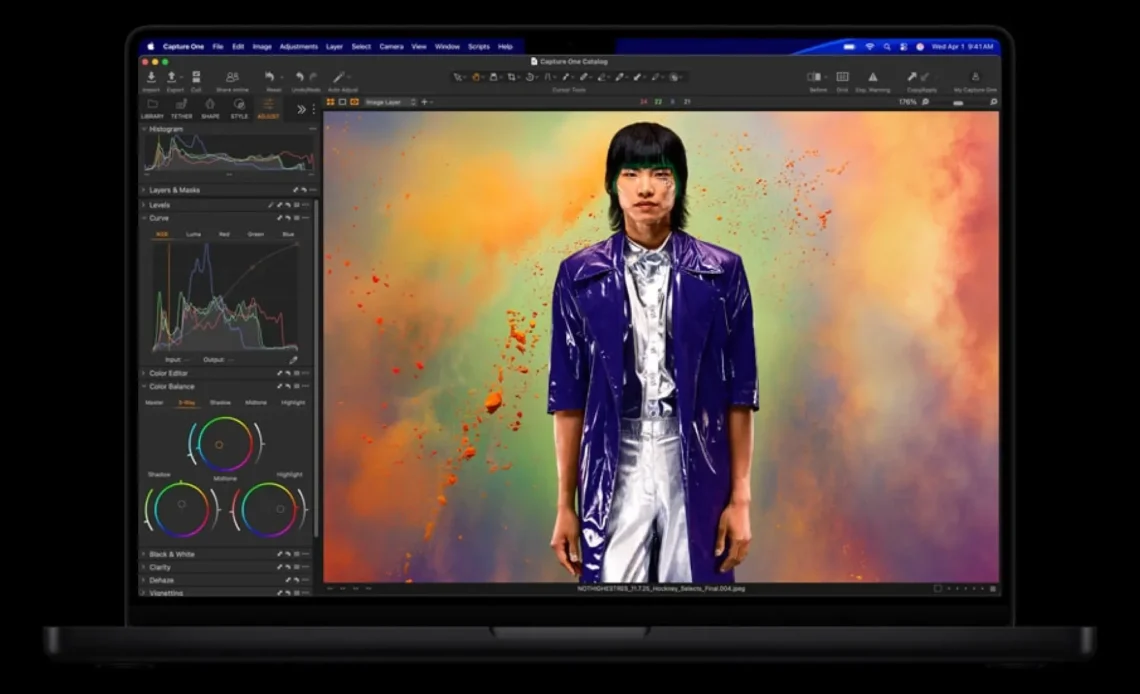Select the Luma tab in Curve
This screenshot has height=694, width=1140.
click(193, 234)
